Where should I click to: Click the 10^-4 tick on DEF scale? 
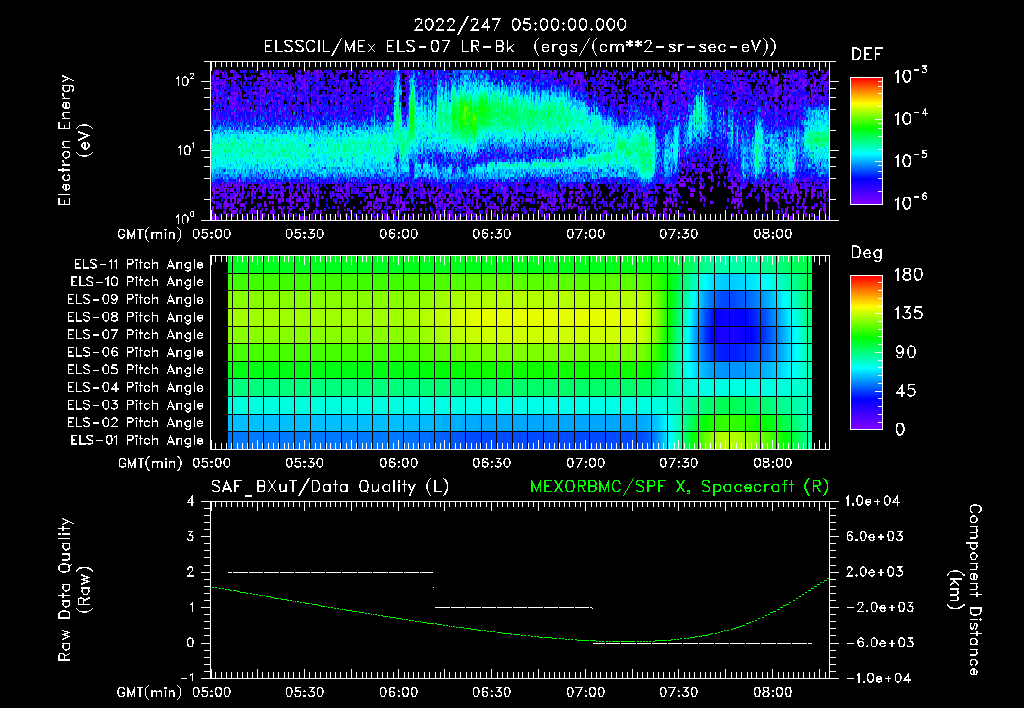click(910, 118)
